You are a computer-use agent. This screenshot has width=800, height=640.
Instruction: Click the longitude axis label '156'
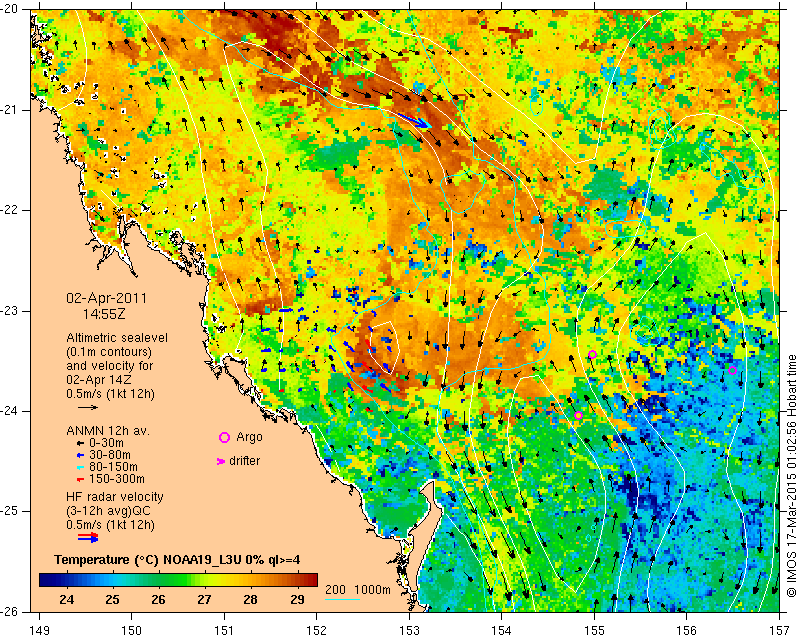[687, 631]
